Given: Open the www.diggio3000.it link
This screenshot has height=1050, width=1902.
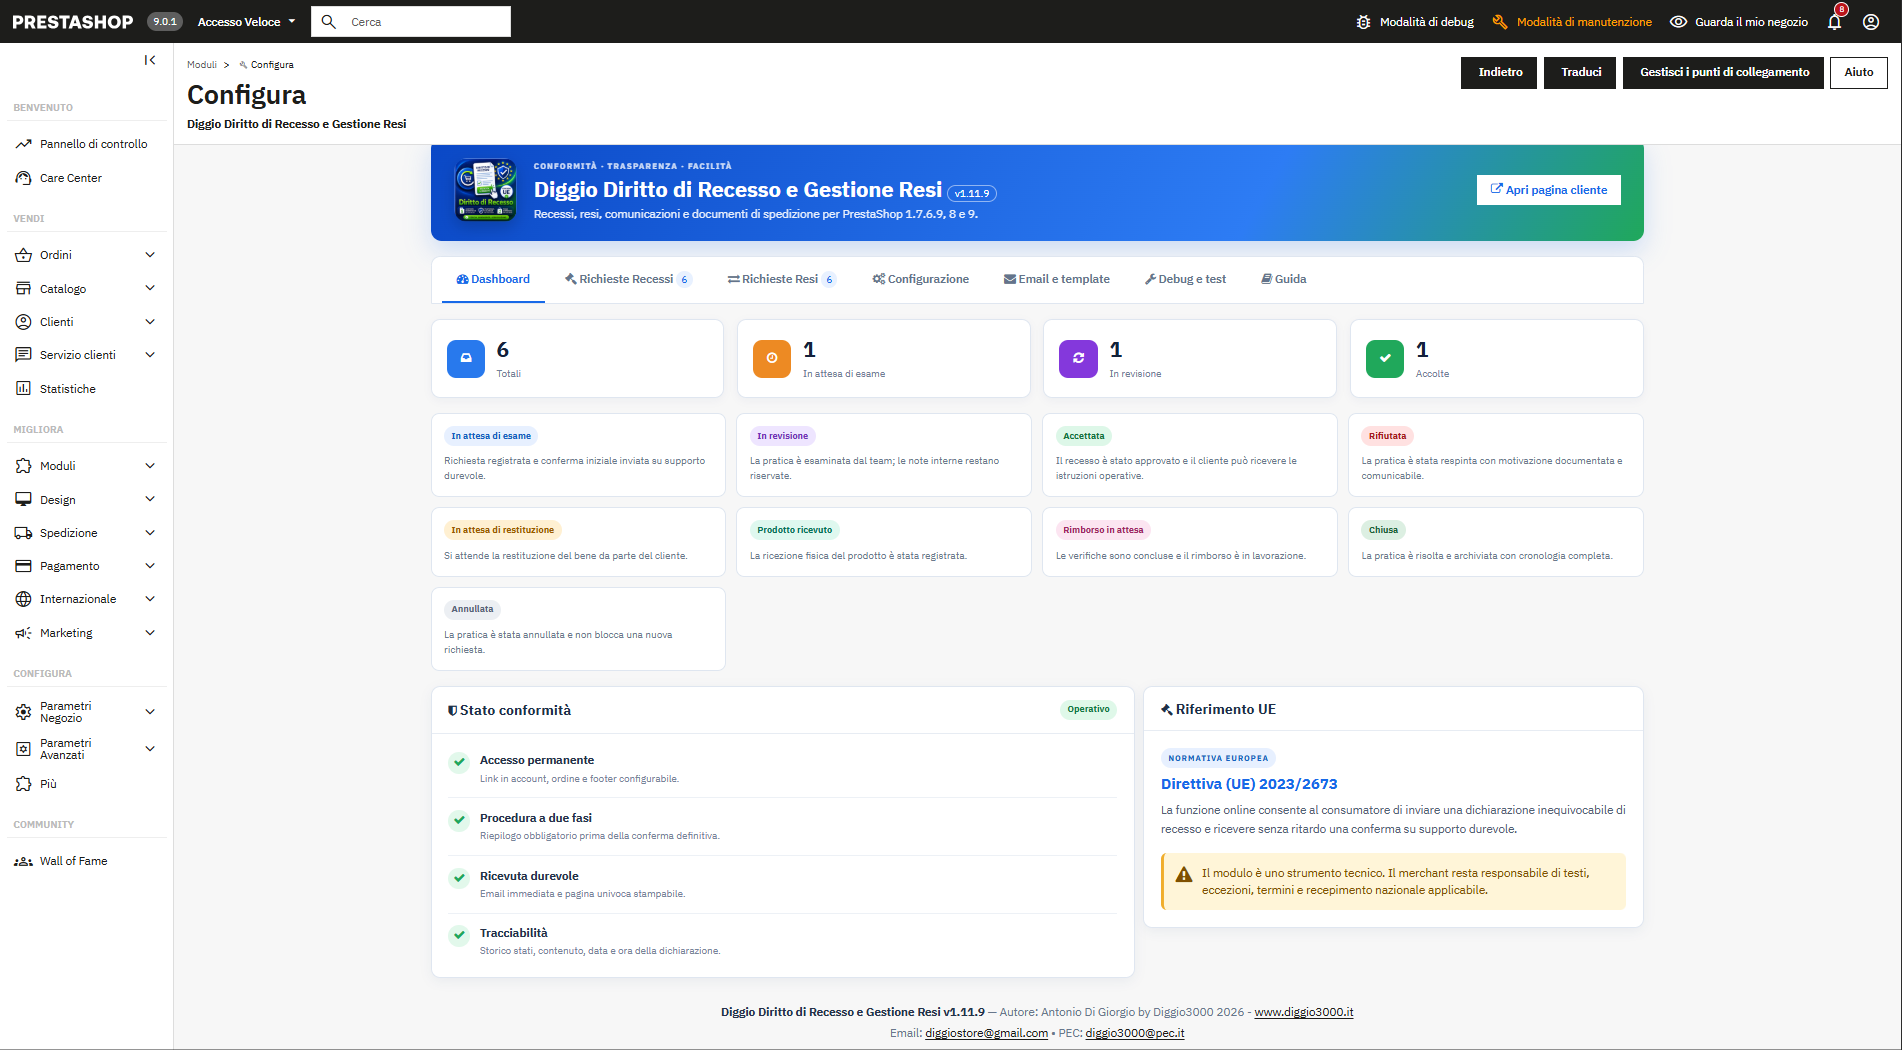Looking at the screenshot, I should click(1304, 1012).
